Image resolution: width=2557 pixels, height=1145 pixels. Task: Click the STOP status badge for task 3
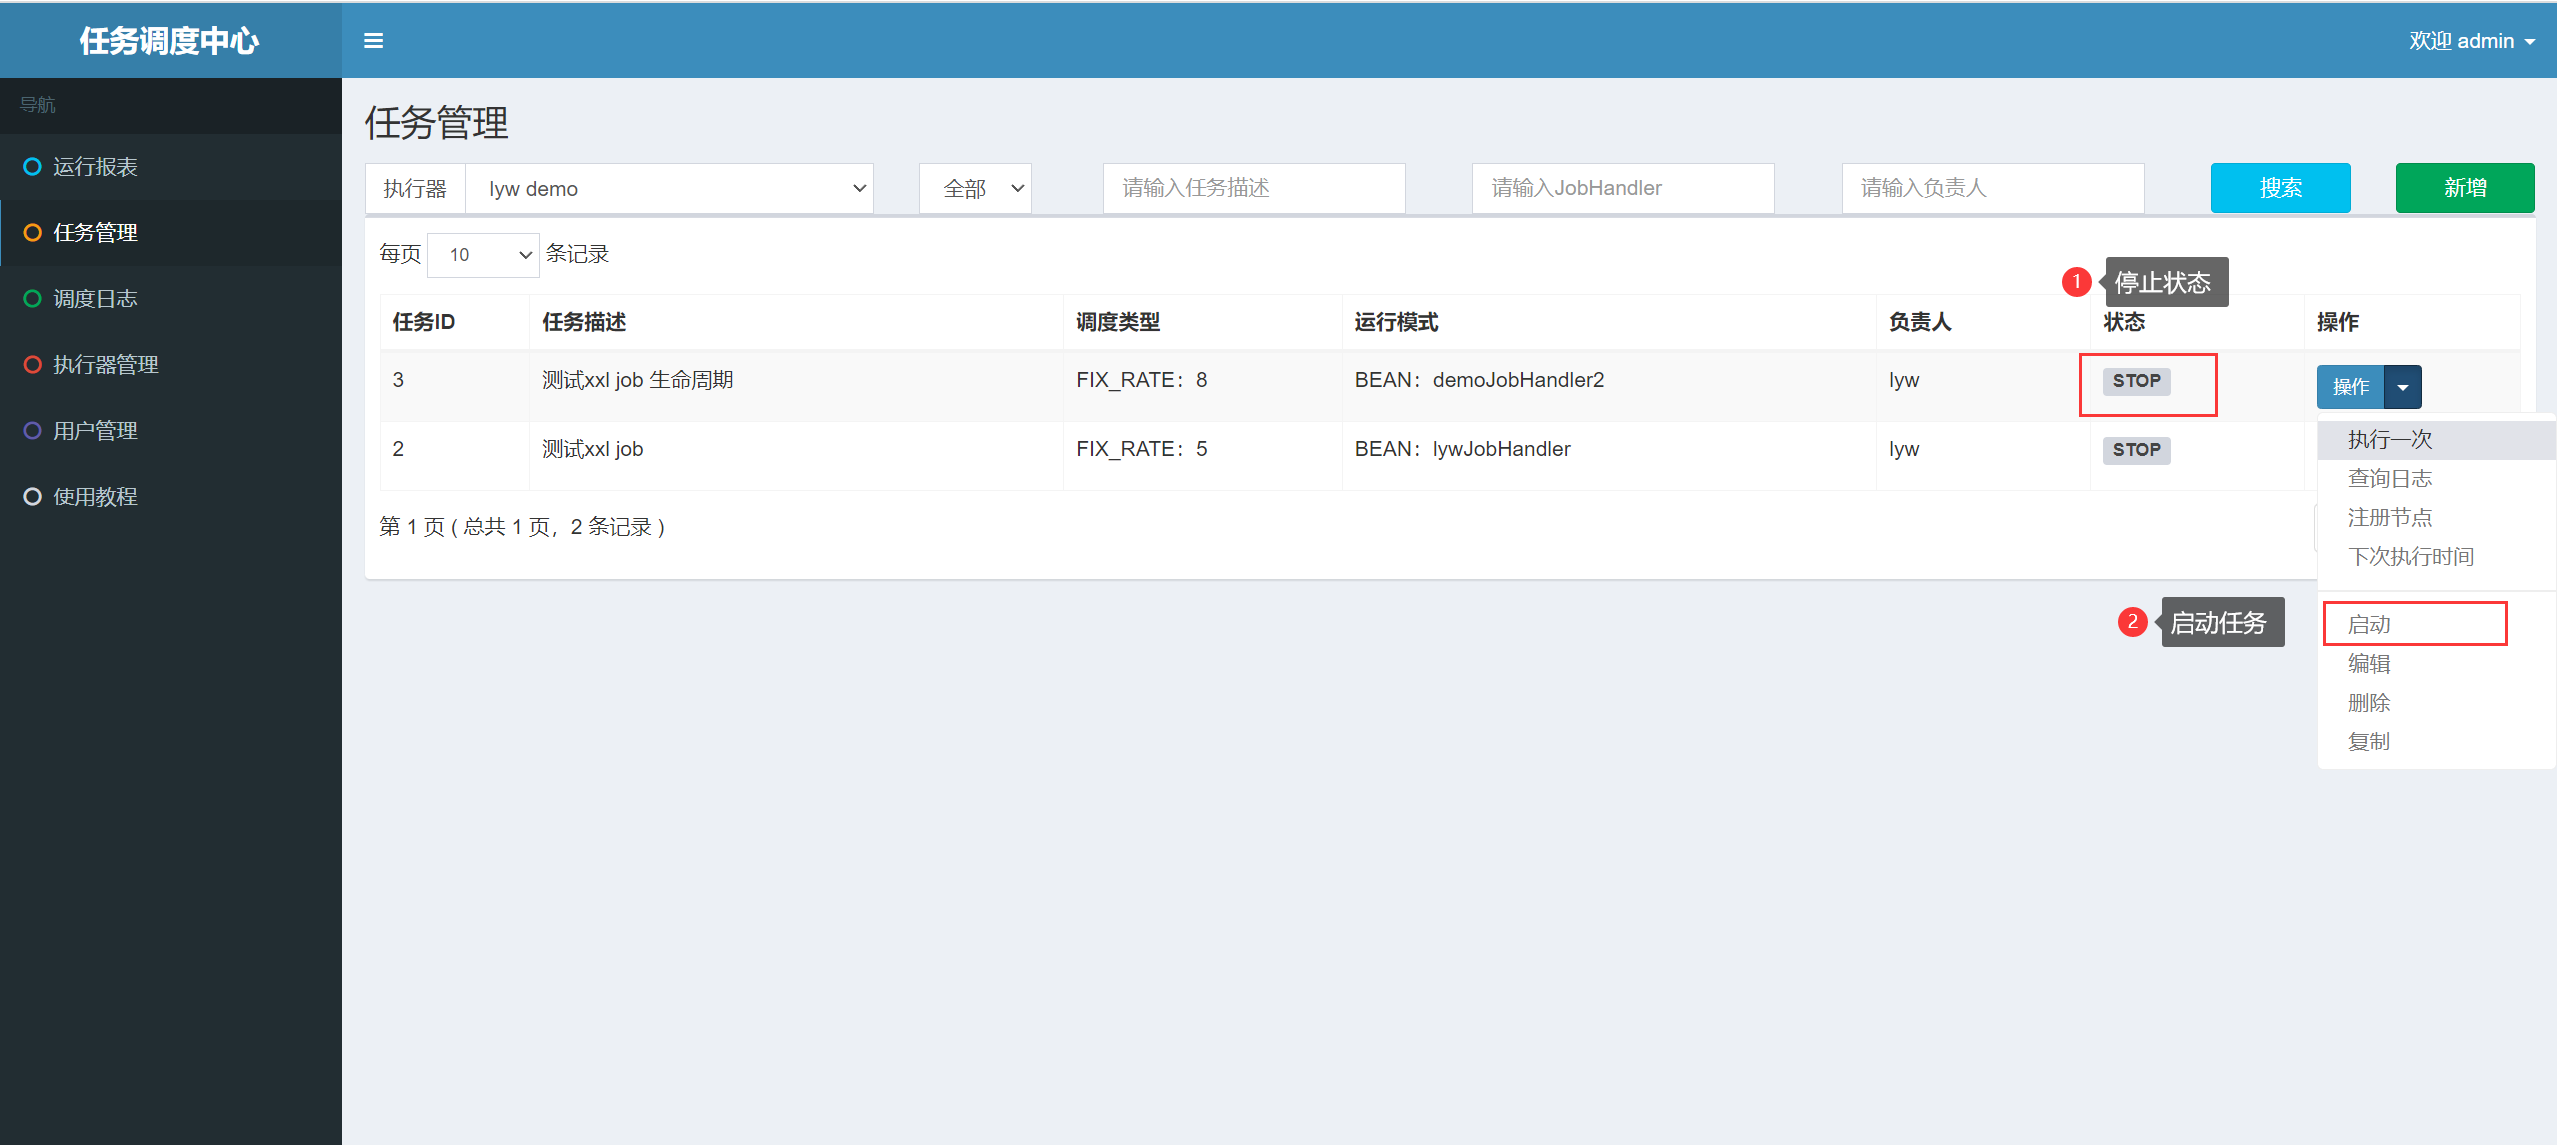coord(2137,381)
